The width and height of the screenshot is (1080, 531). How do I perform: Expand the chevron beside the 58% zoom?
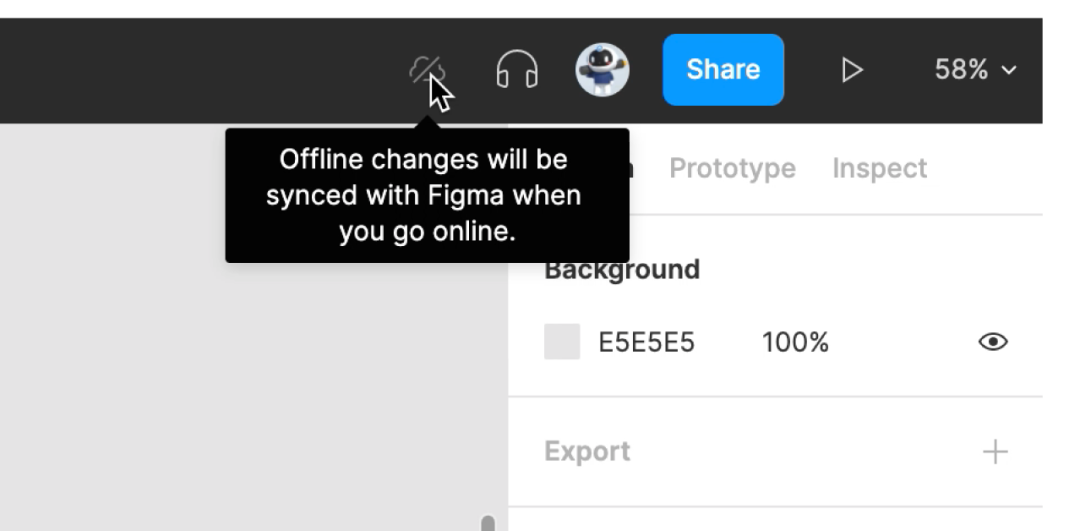click(x=1008, y=70)
